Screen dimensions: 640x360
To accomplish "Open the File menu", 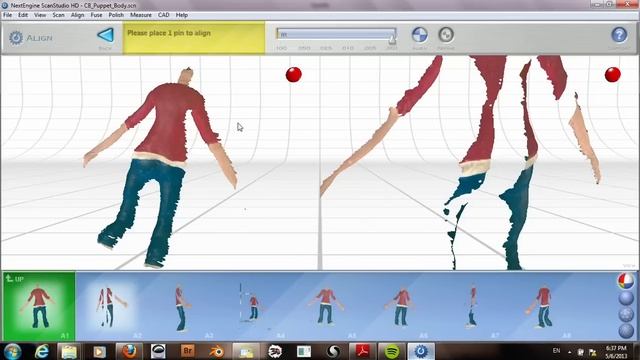I will coord(7,15).
